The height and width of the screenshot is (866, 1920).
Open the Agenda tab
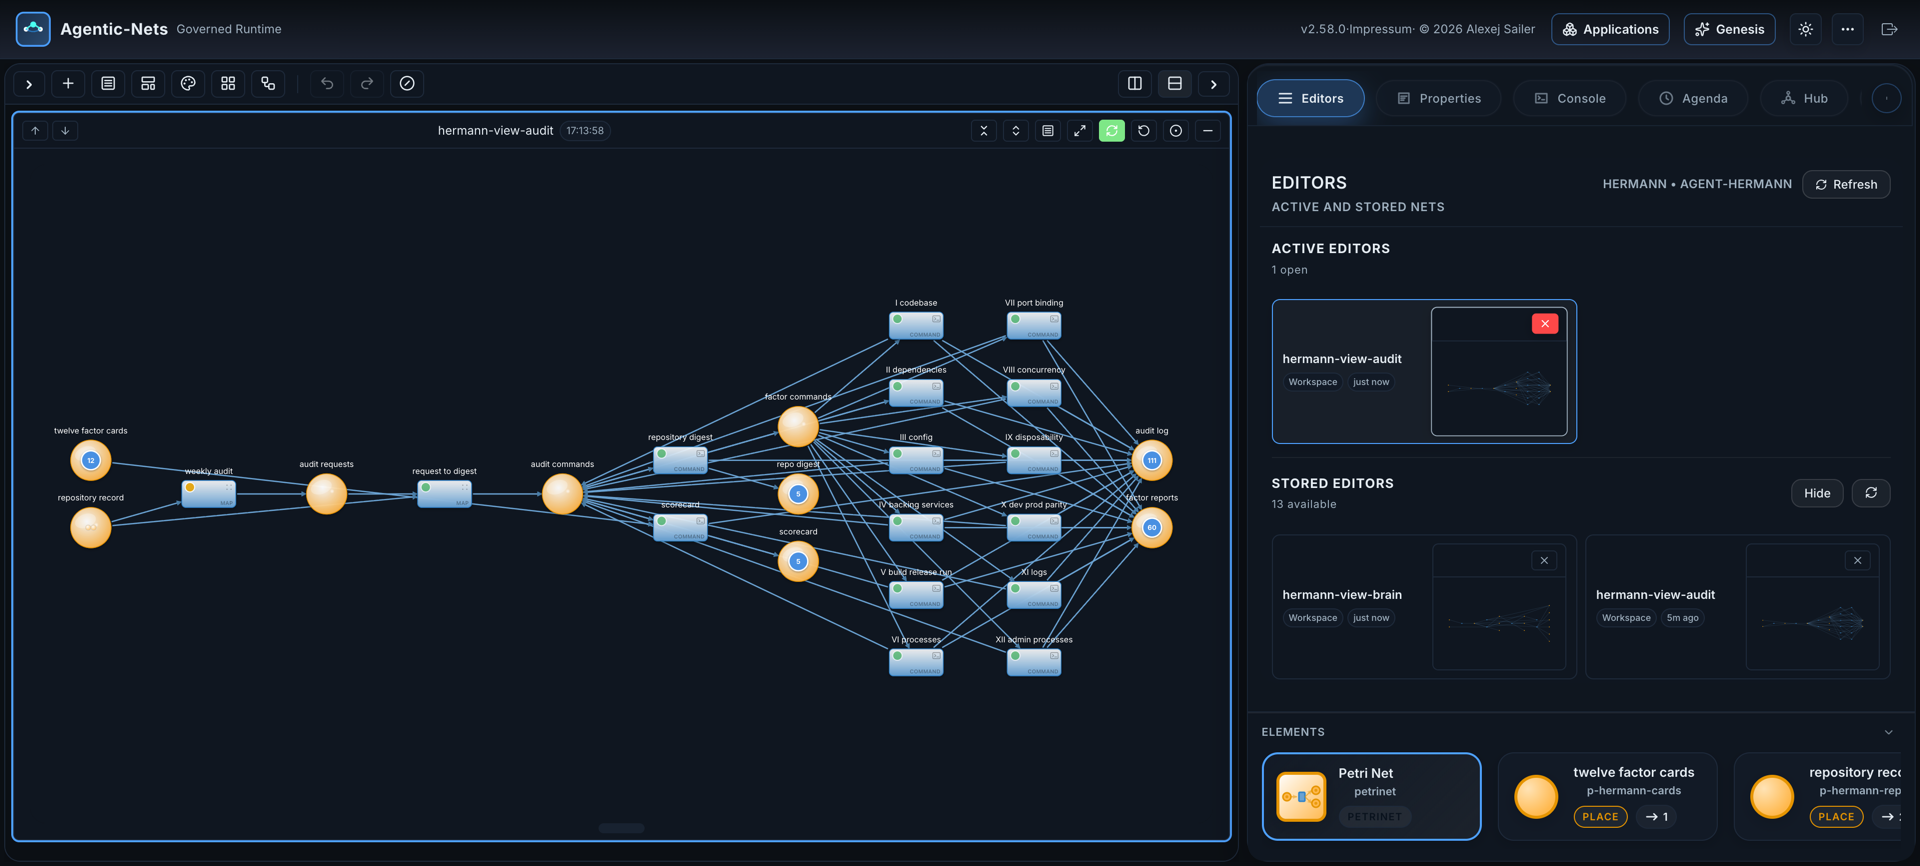tap(1693, 98)
